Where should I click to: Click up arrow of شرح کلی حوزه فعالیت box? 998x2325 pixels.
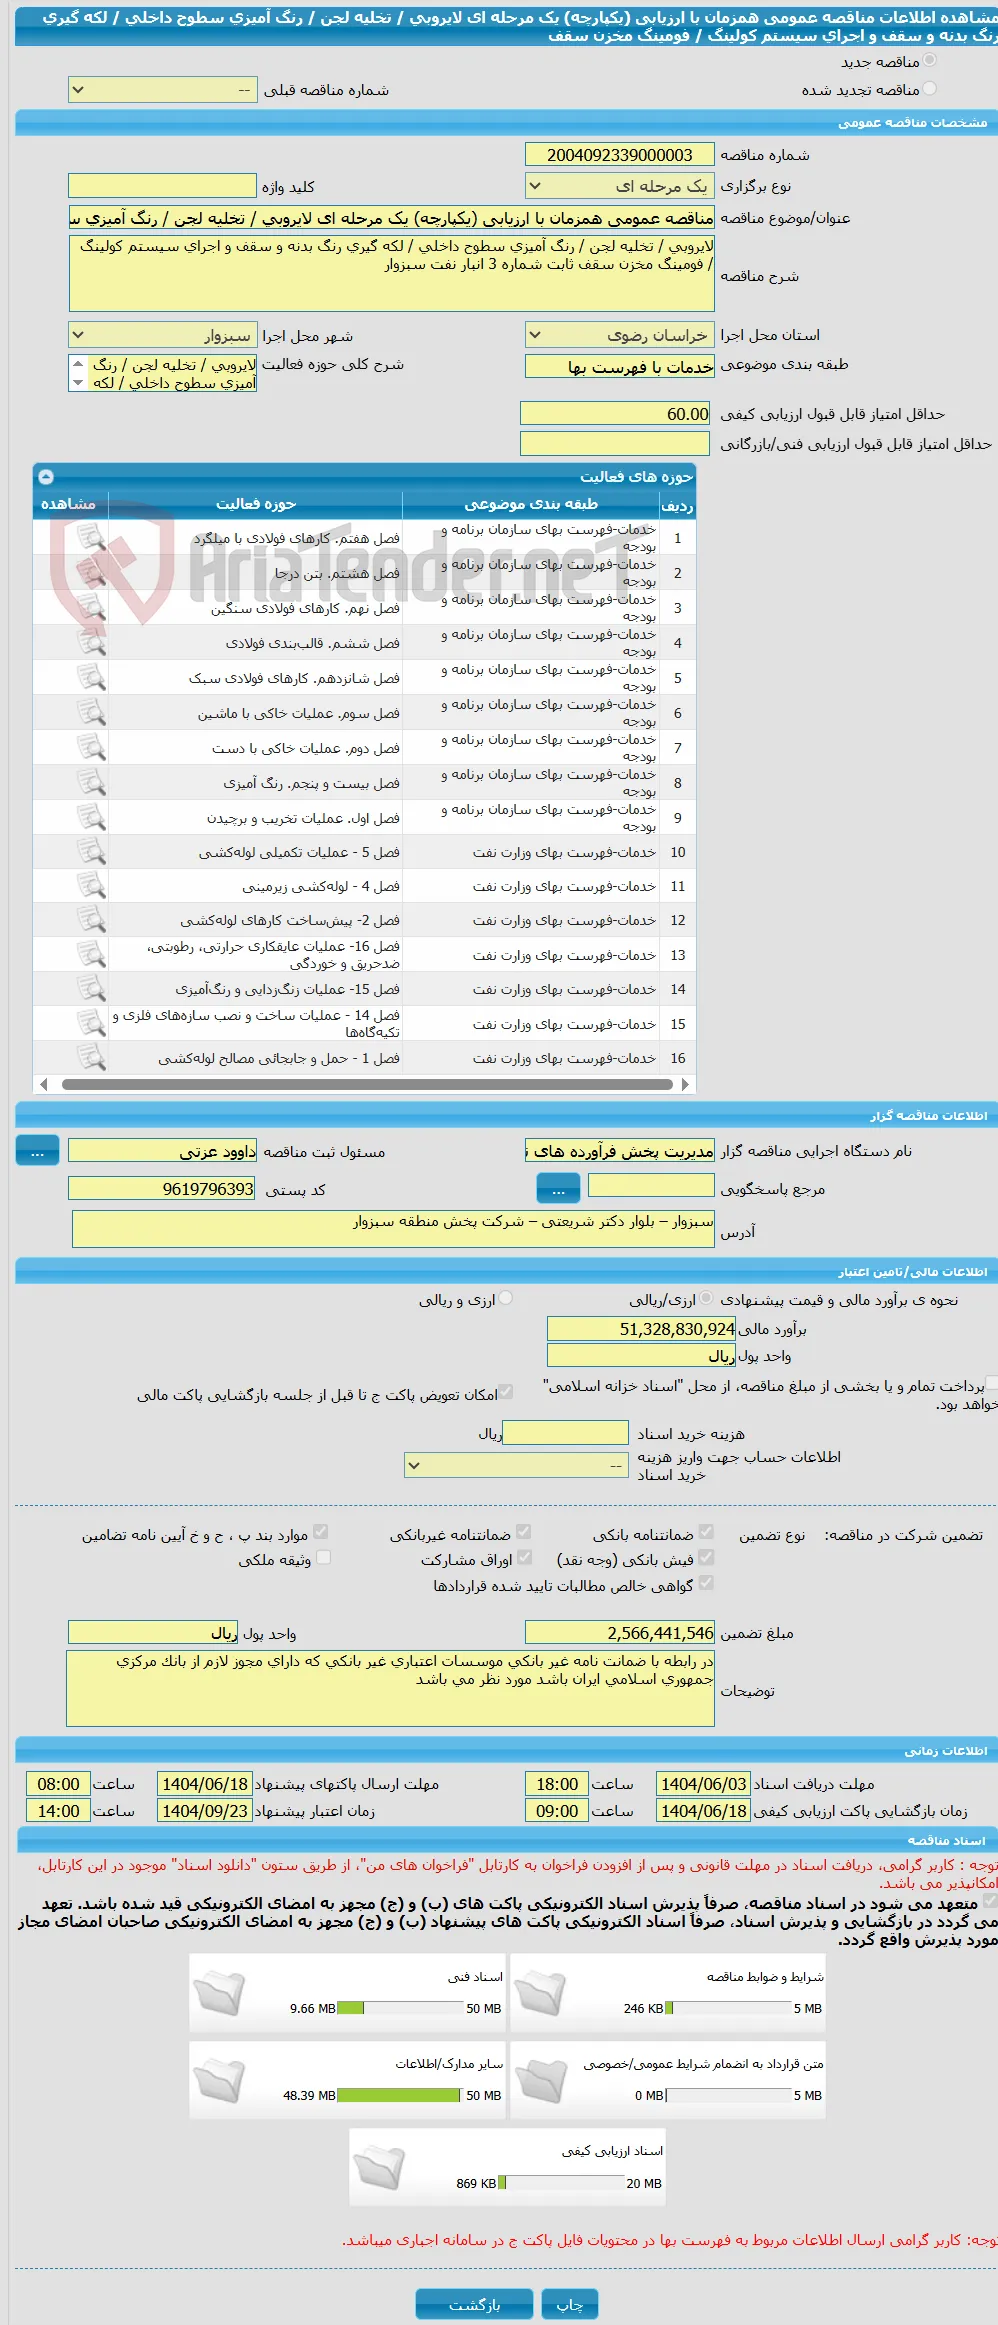click(78, 363)
